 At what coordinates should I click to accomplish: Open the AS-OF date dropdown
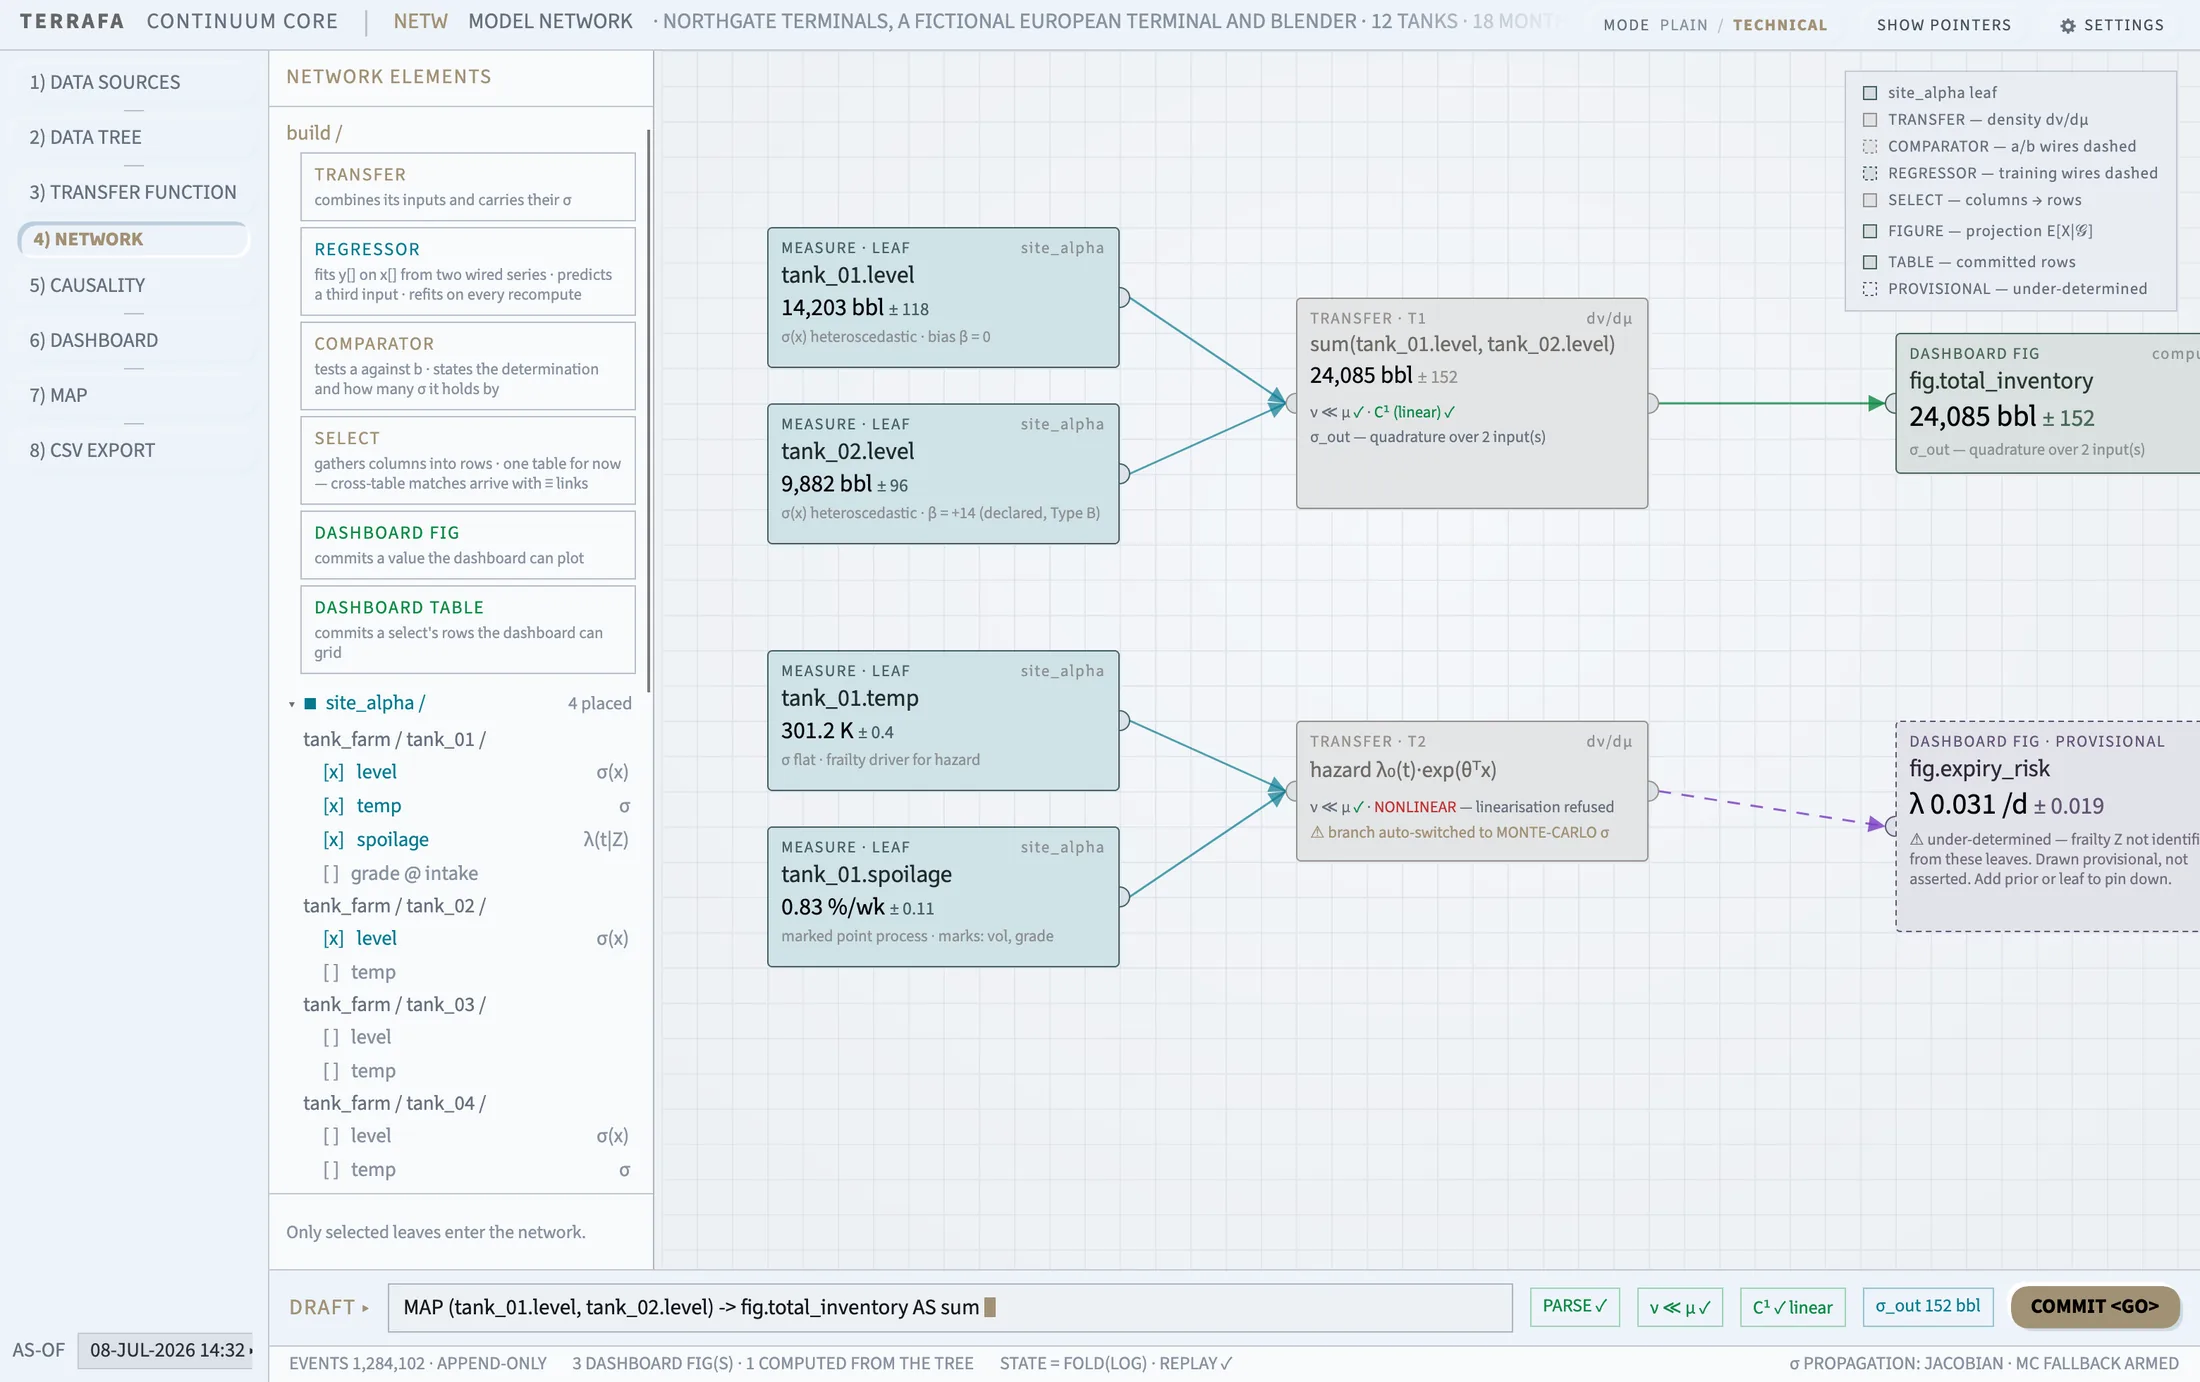tap(166, 1350)
